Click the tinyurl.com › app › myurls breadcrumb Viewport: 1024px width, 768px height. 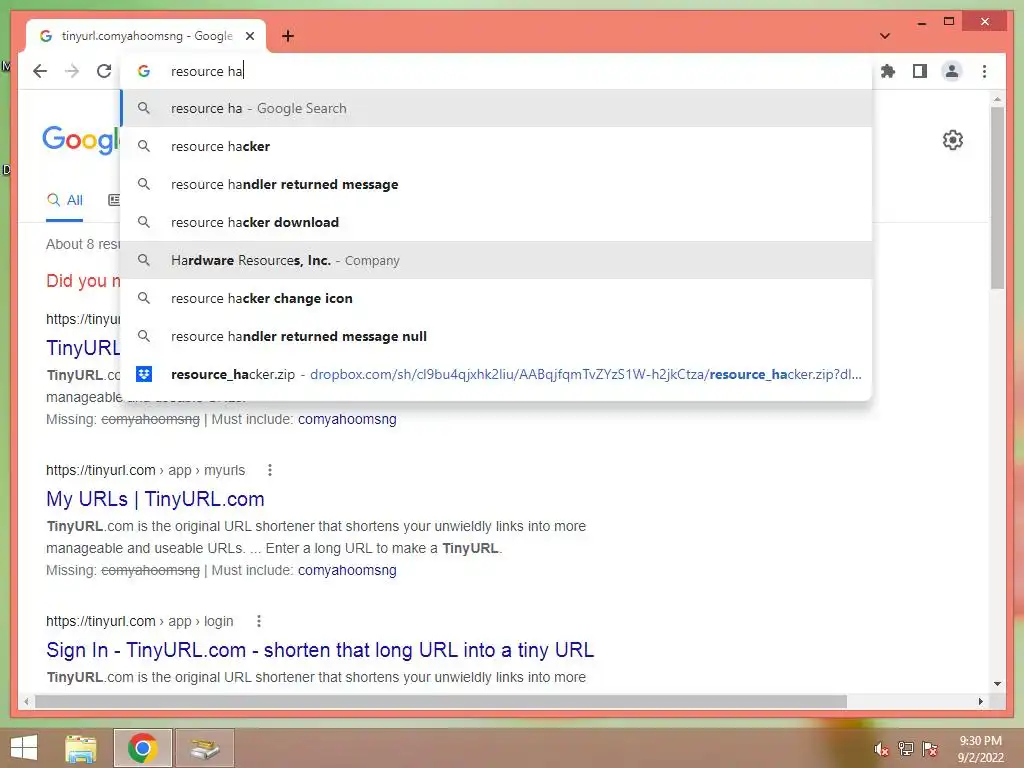(x=145, y=470)
